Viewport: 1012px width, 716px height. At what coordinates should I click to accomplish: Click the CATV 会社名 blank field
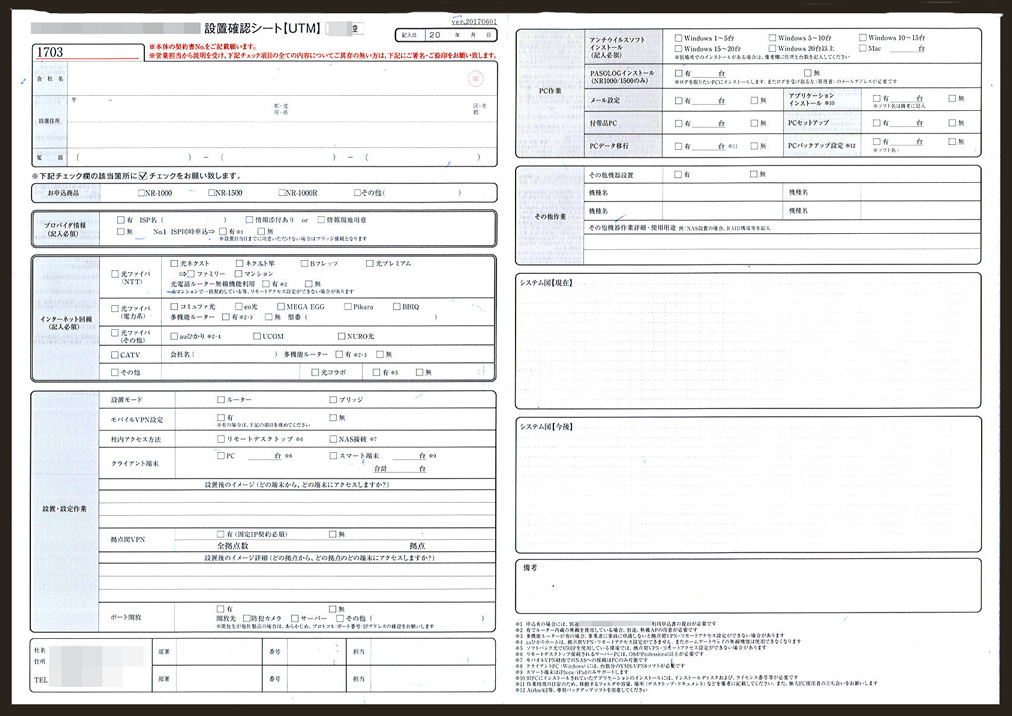tap(235, 354)
